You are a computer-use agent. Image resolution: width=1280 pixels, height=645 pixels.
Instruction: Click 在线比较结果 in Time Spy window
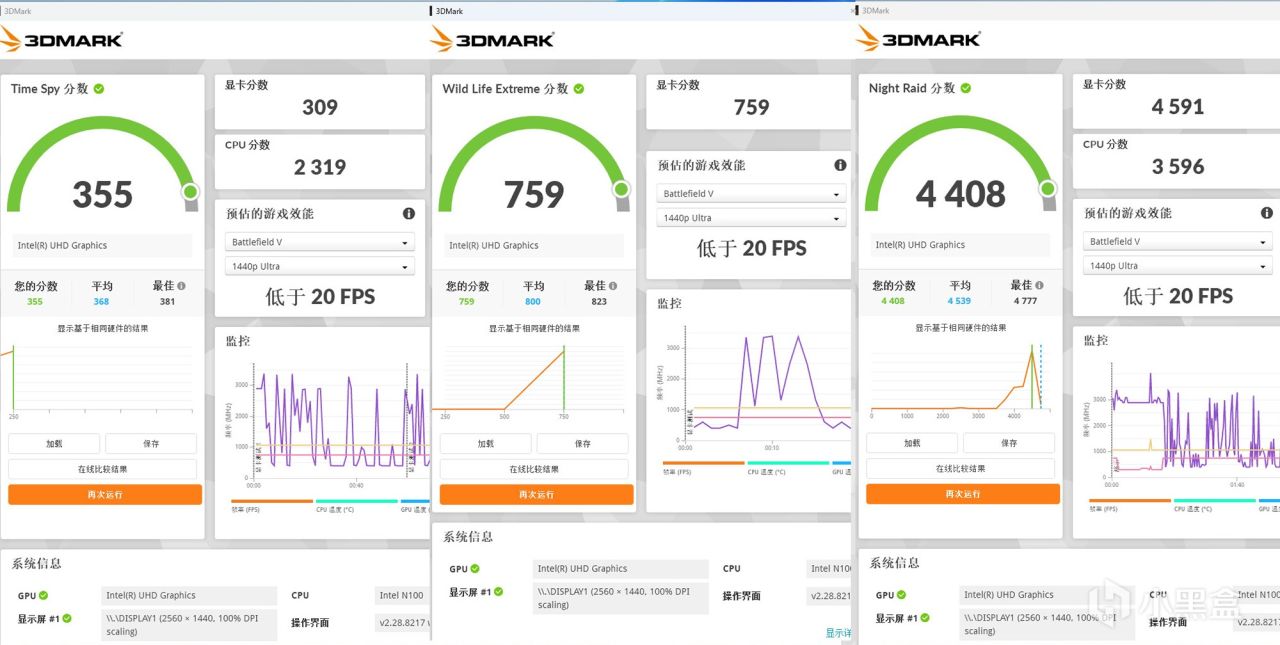(103, 469)
